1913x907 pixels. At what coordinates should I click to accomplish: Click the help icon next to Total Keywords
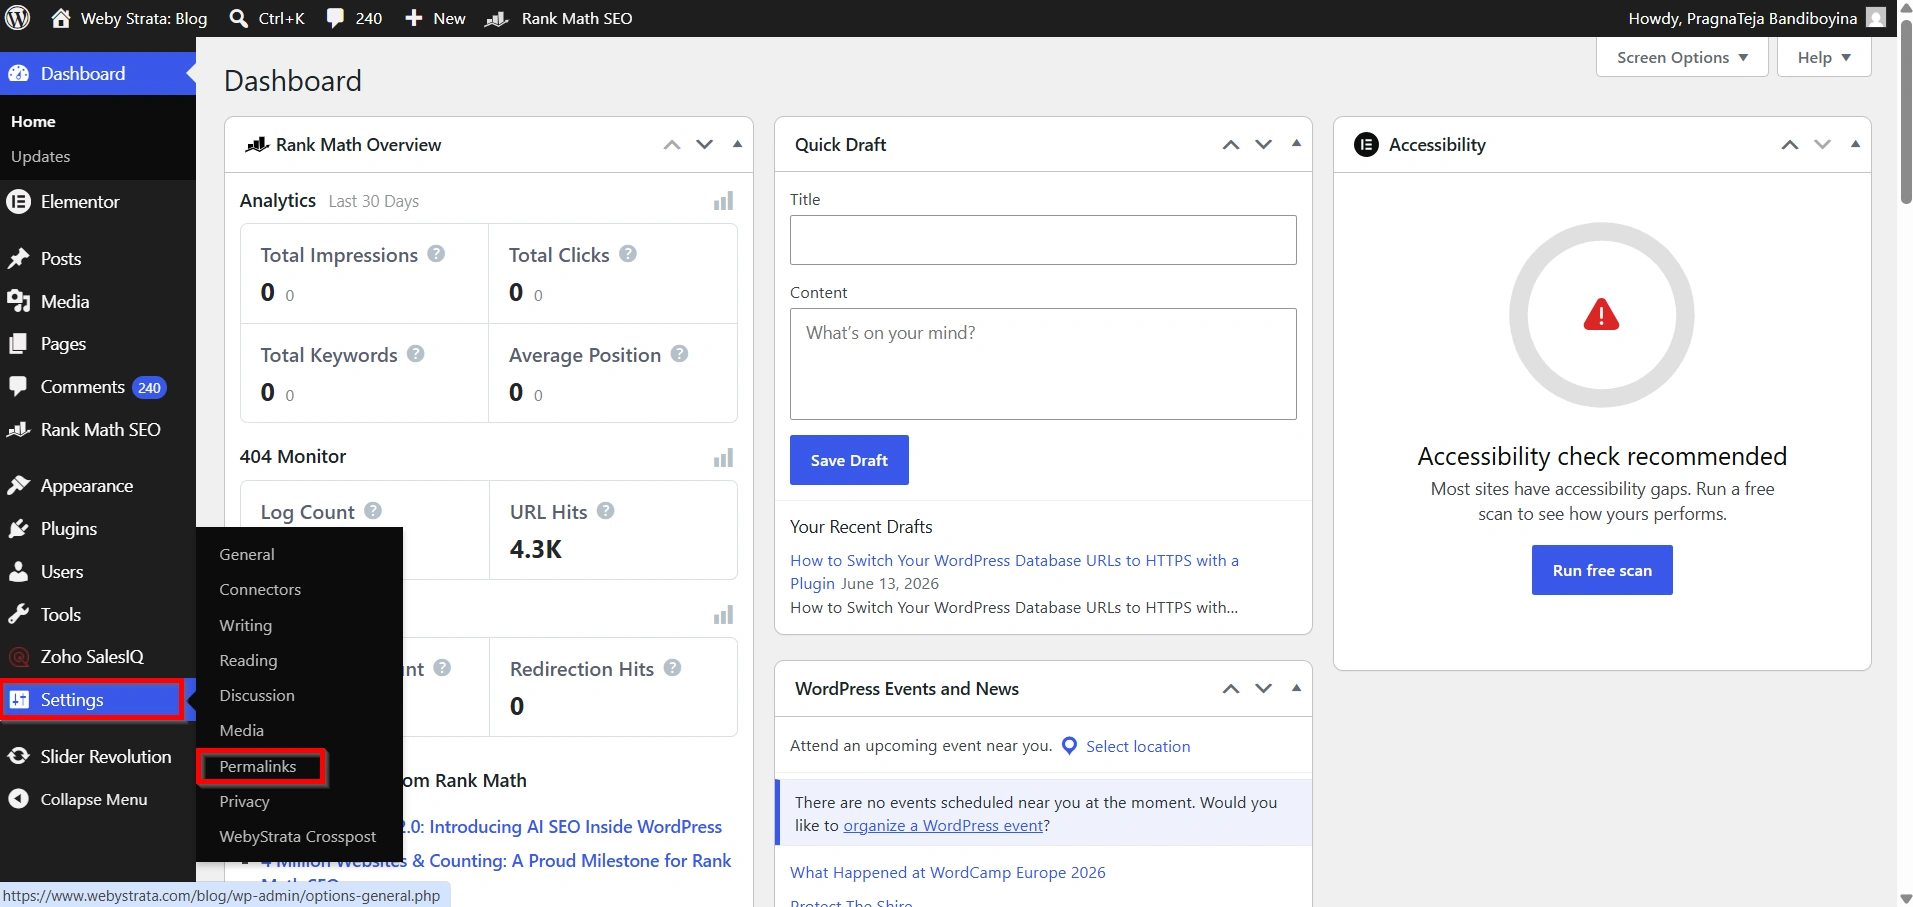click(416, 354)
